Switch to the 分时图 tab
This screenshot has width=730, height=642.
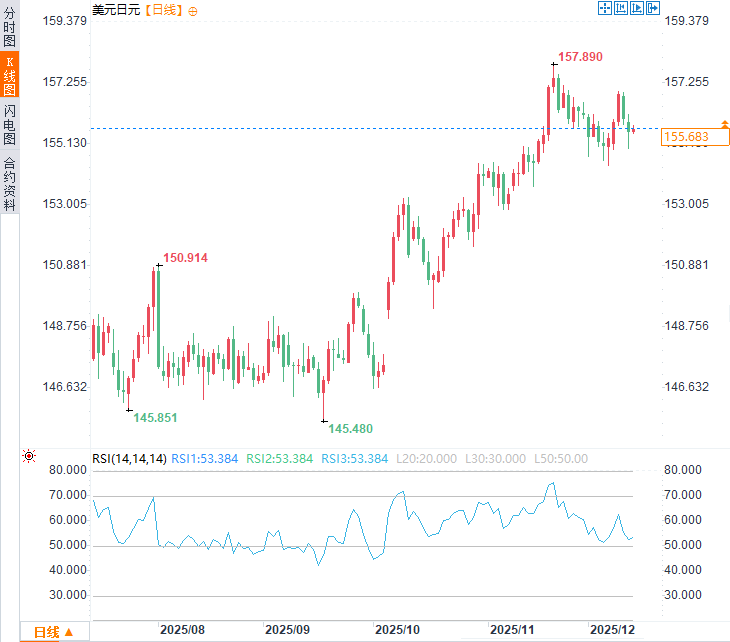coord(9,27)
